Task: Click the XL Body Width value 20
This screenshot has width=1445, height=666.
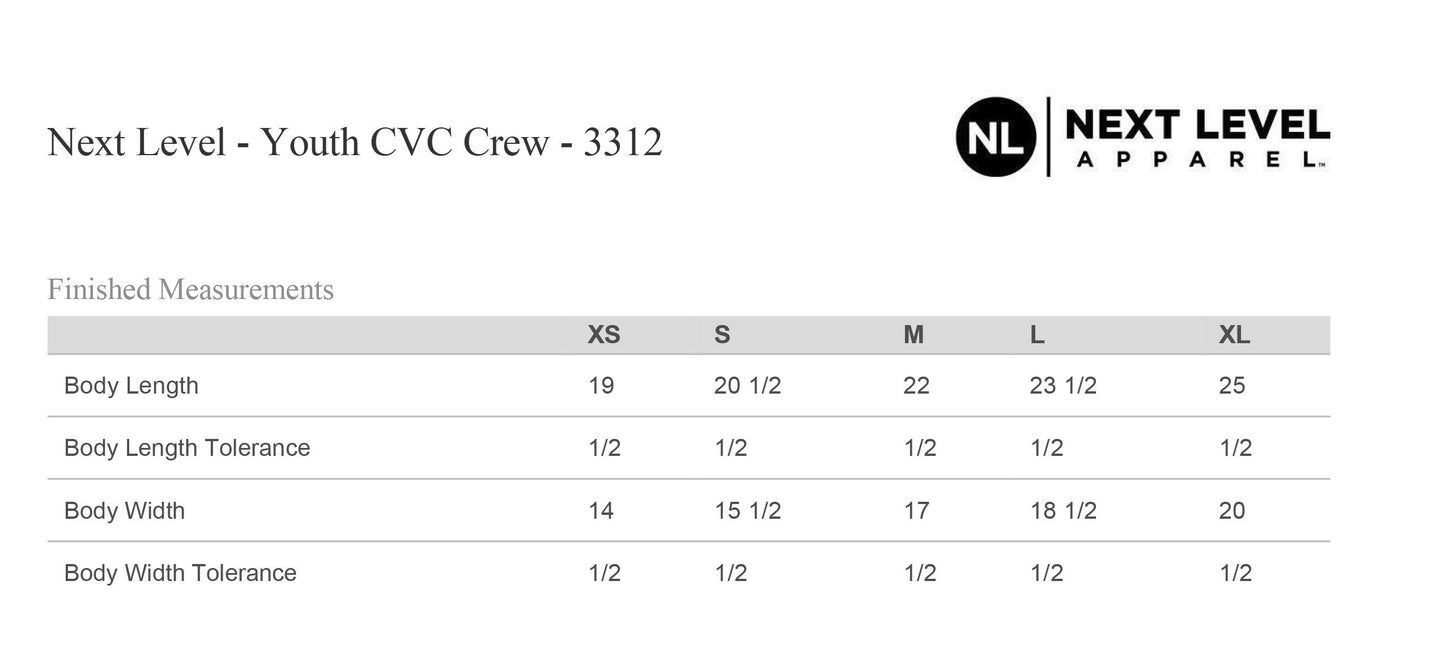Action: (x=1232, y=511)
